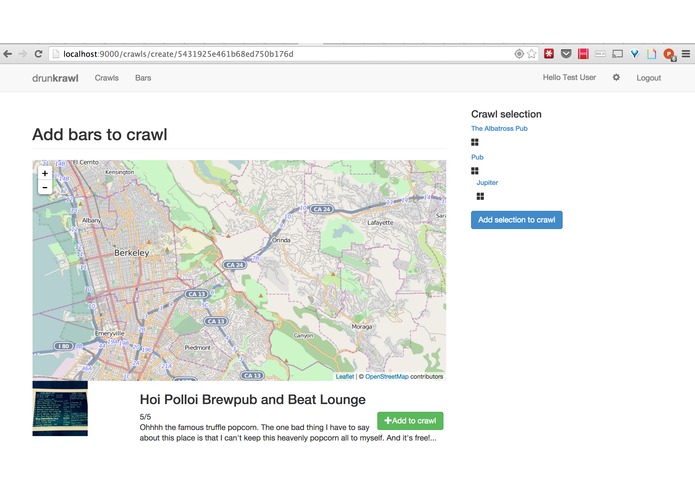Open the OpenStreetMap attribution link
The width and height of the screenshot is (695, 494).
[387, 377]
